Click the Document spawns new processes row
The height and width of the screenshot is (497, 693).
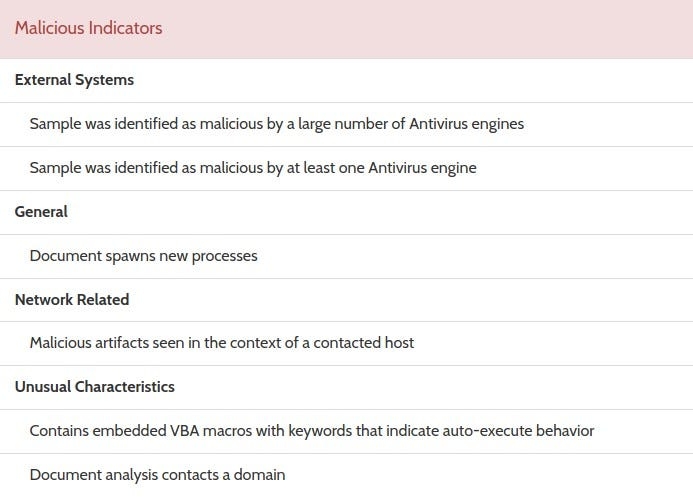point(143,256)
